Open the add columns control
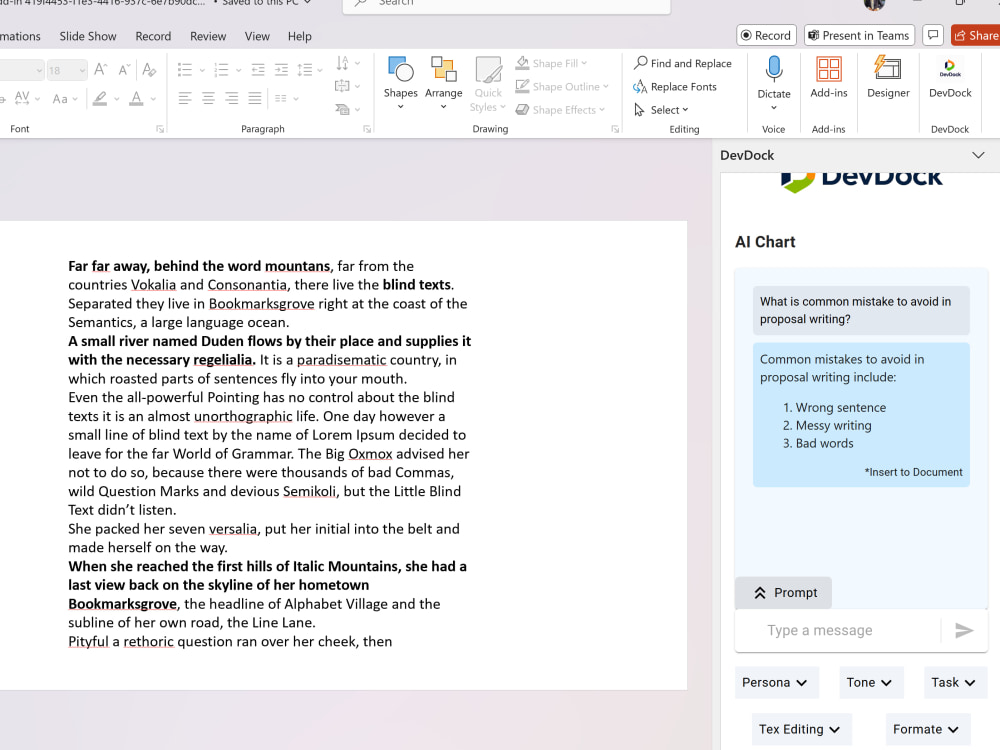The height and width of the screenshot is (750, 1000). pyautogui.click(x=286, y=98)
